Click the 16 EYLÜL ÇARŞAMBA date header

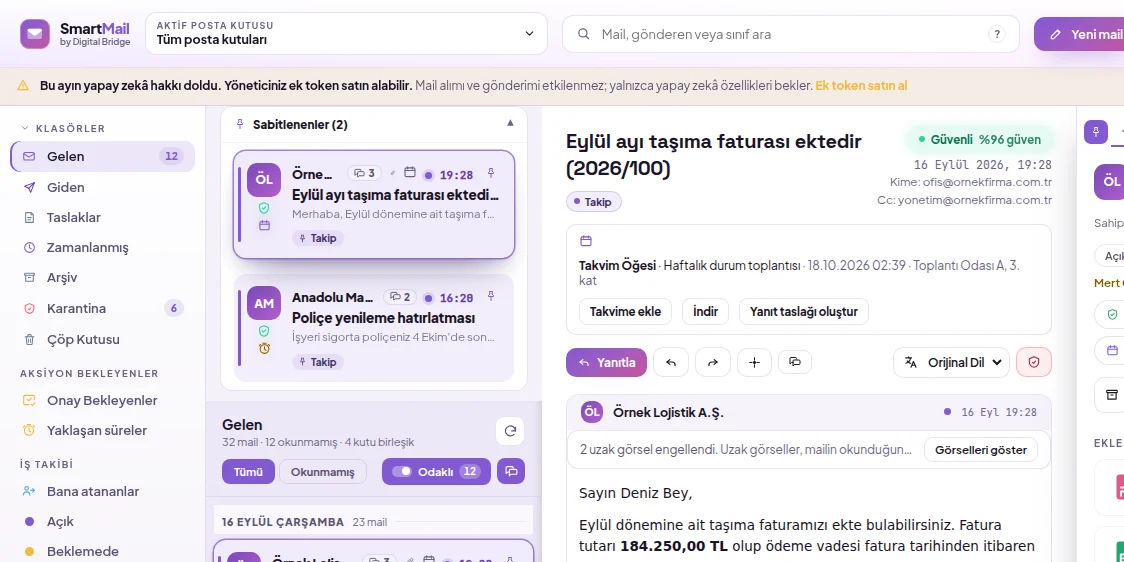coord(282,522)
